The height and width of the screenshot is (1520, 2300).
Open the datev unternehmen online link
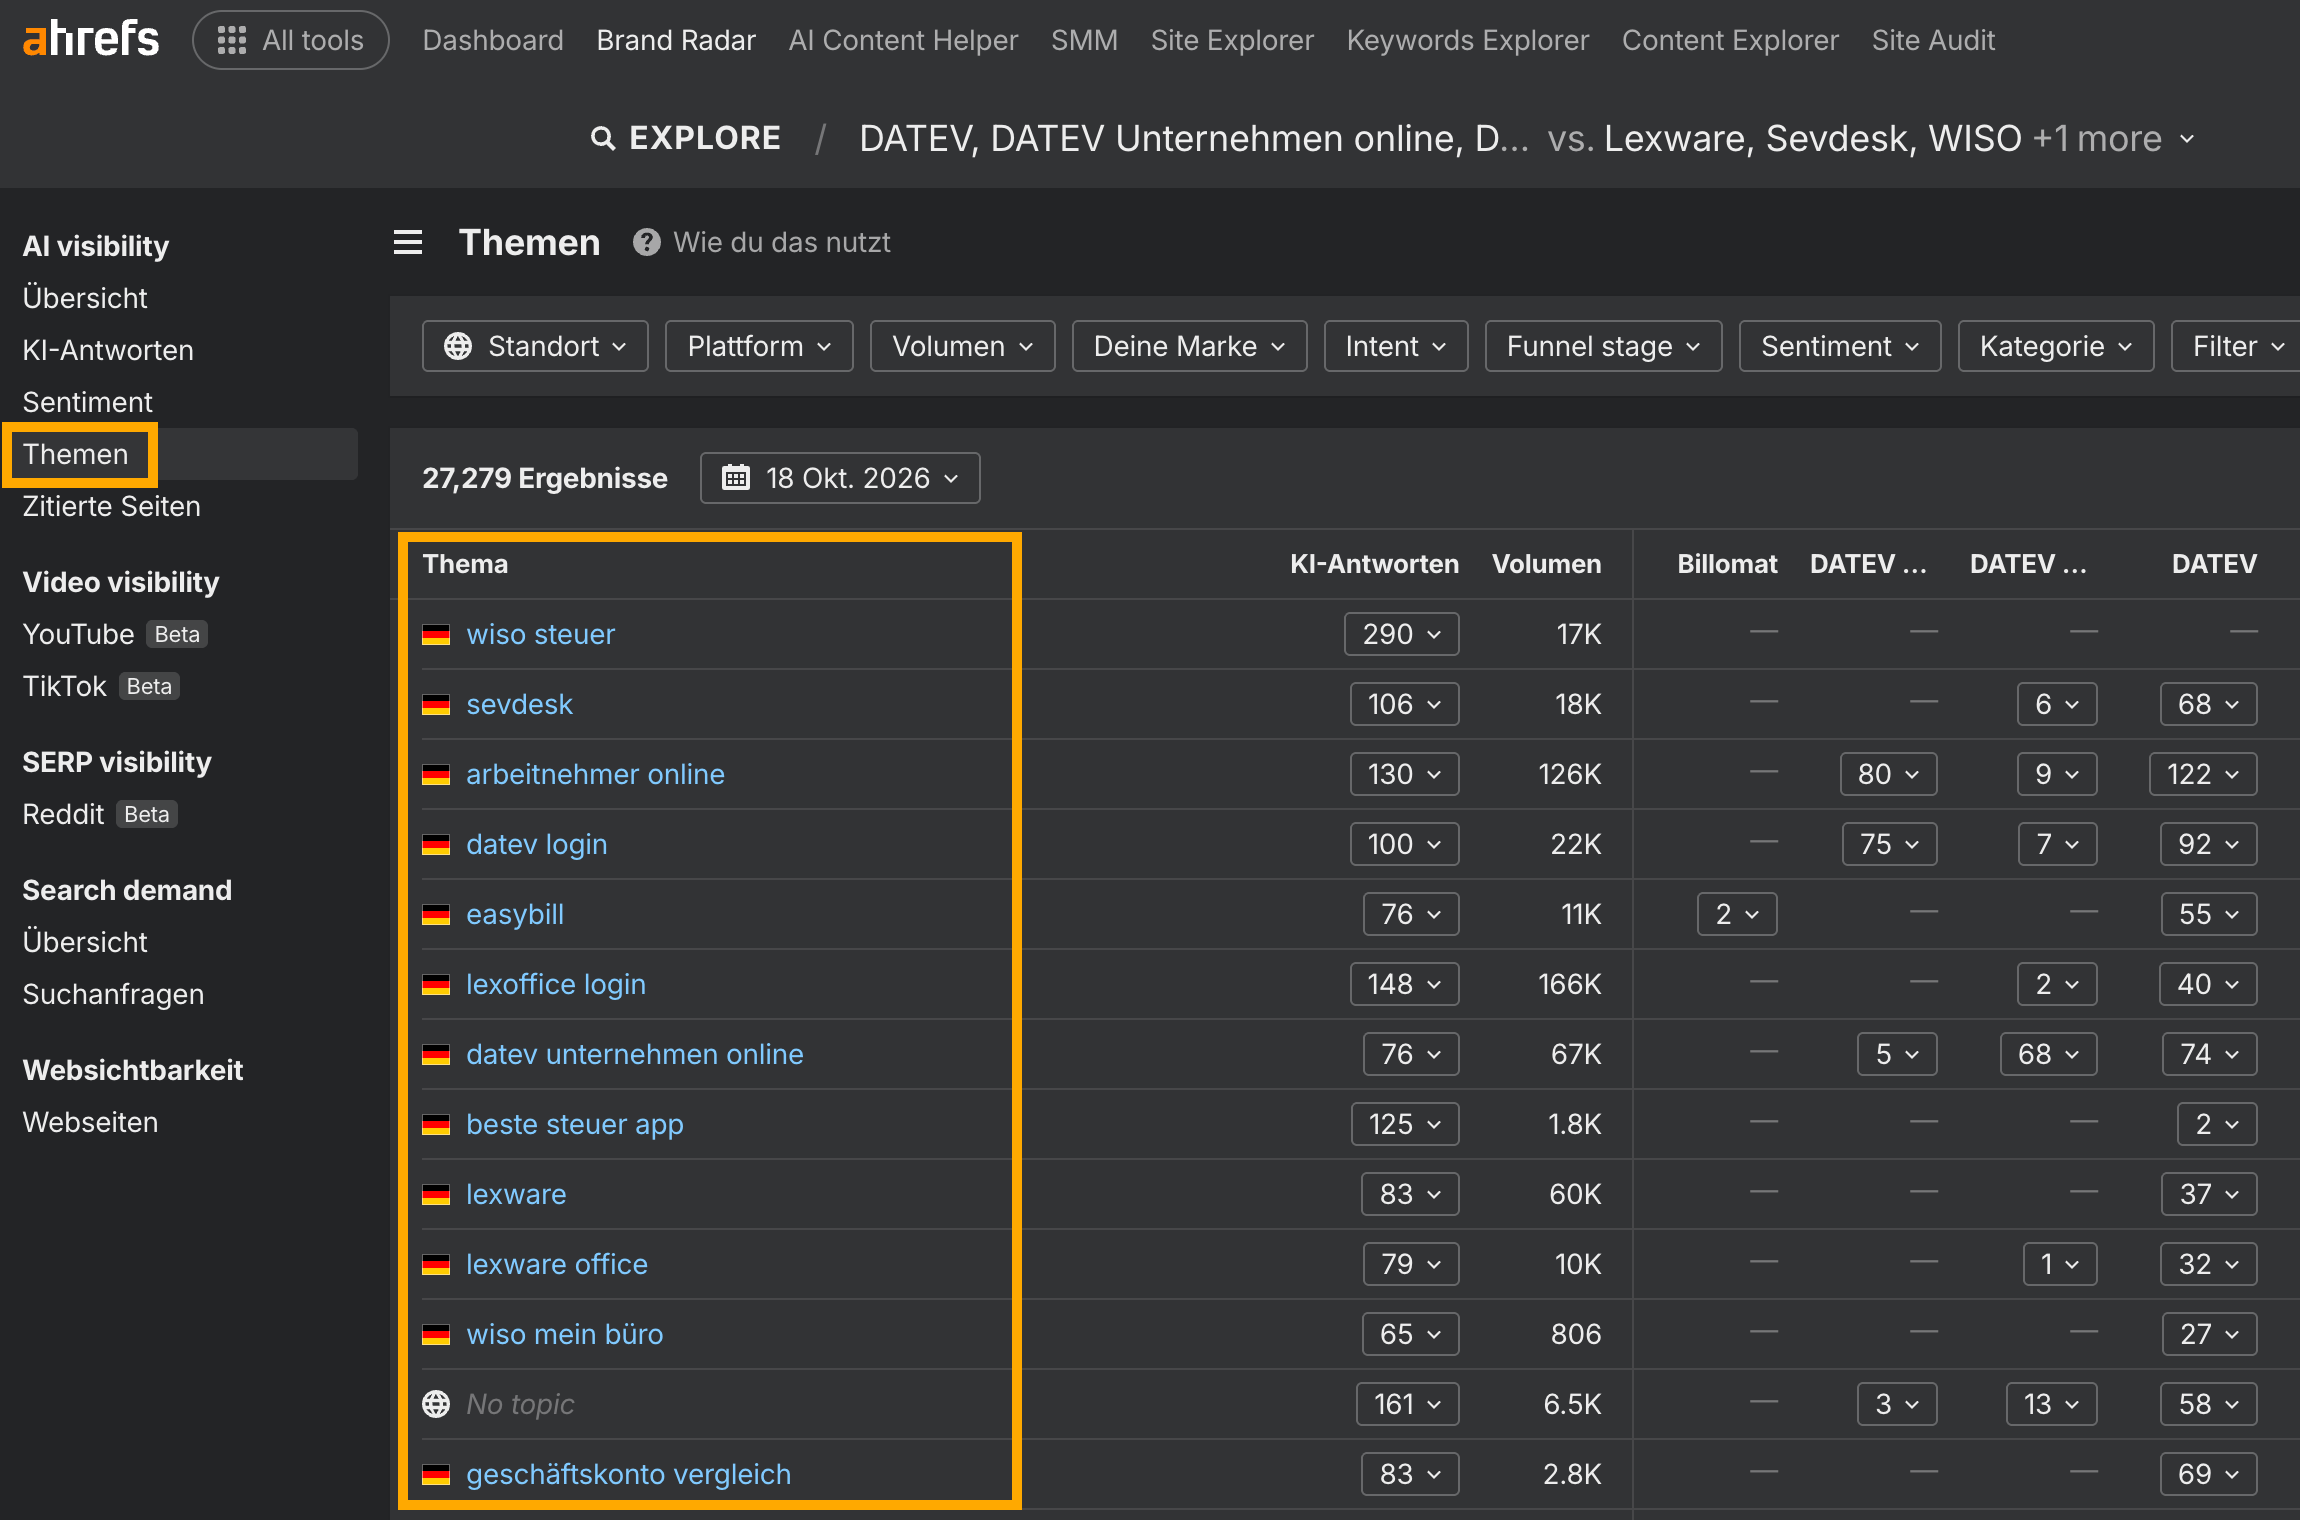coord(635,1054)
